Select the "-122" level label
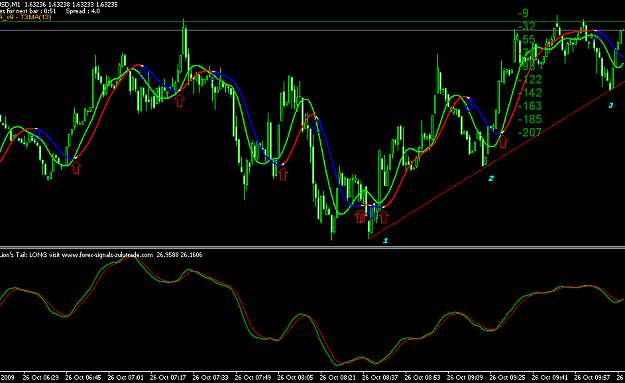 point(530,79)
